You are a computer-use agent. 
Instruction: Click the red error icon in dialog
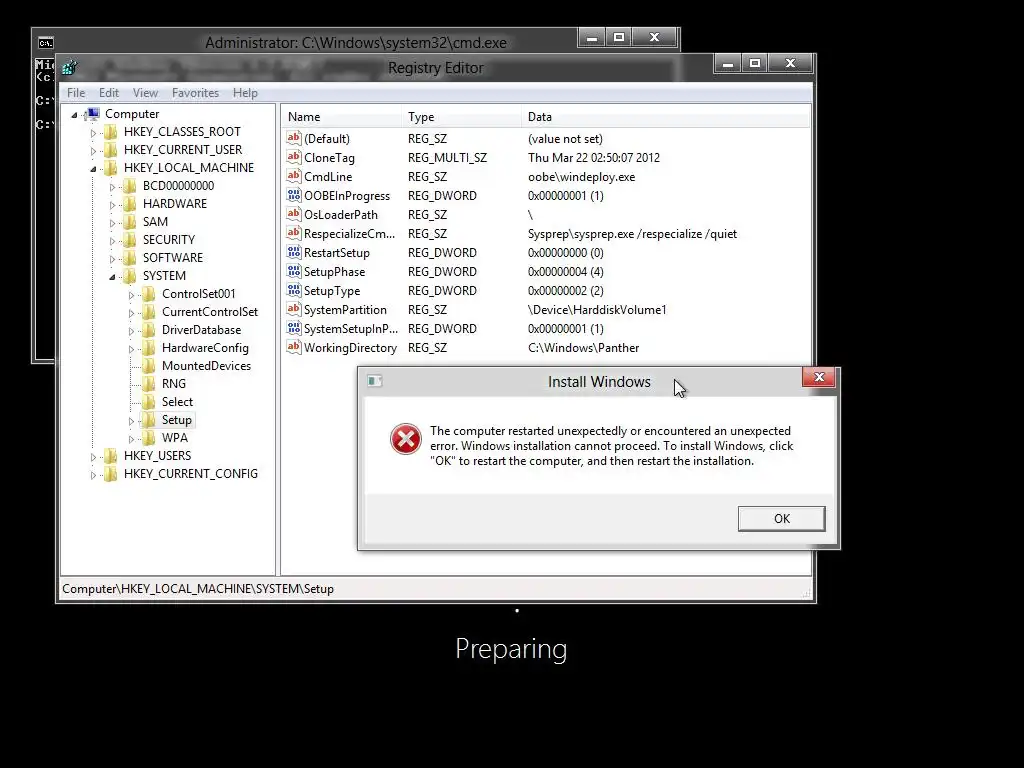(406, 438)
